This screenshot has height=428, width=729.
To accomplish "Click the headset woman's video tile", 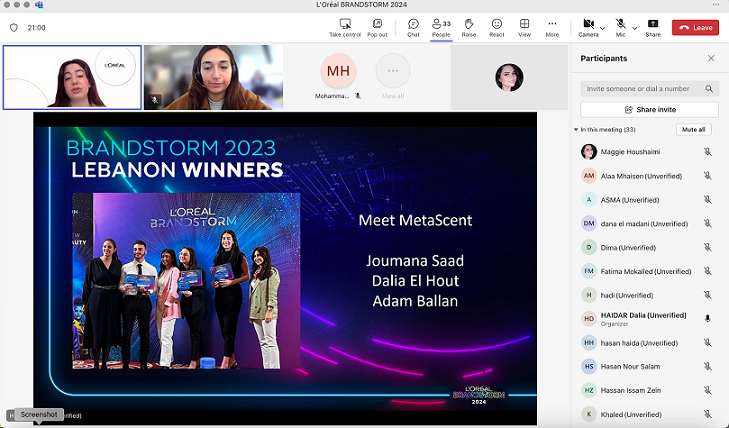I will (x=213, y=77).
